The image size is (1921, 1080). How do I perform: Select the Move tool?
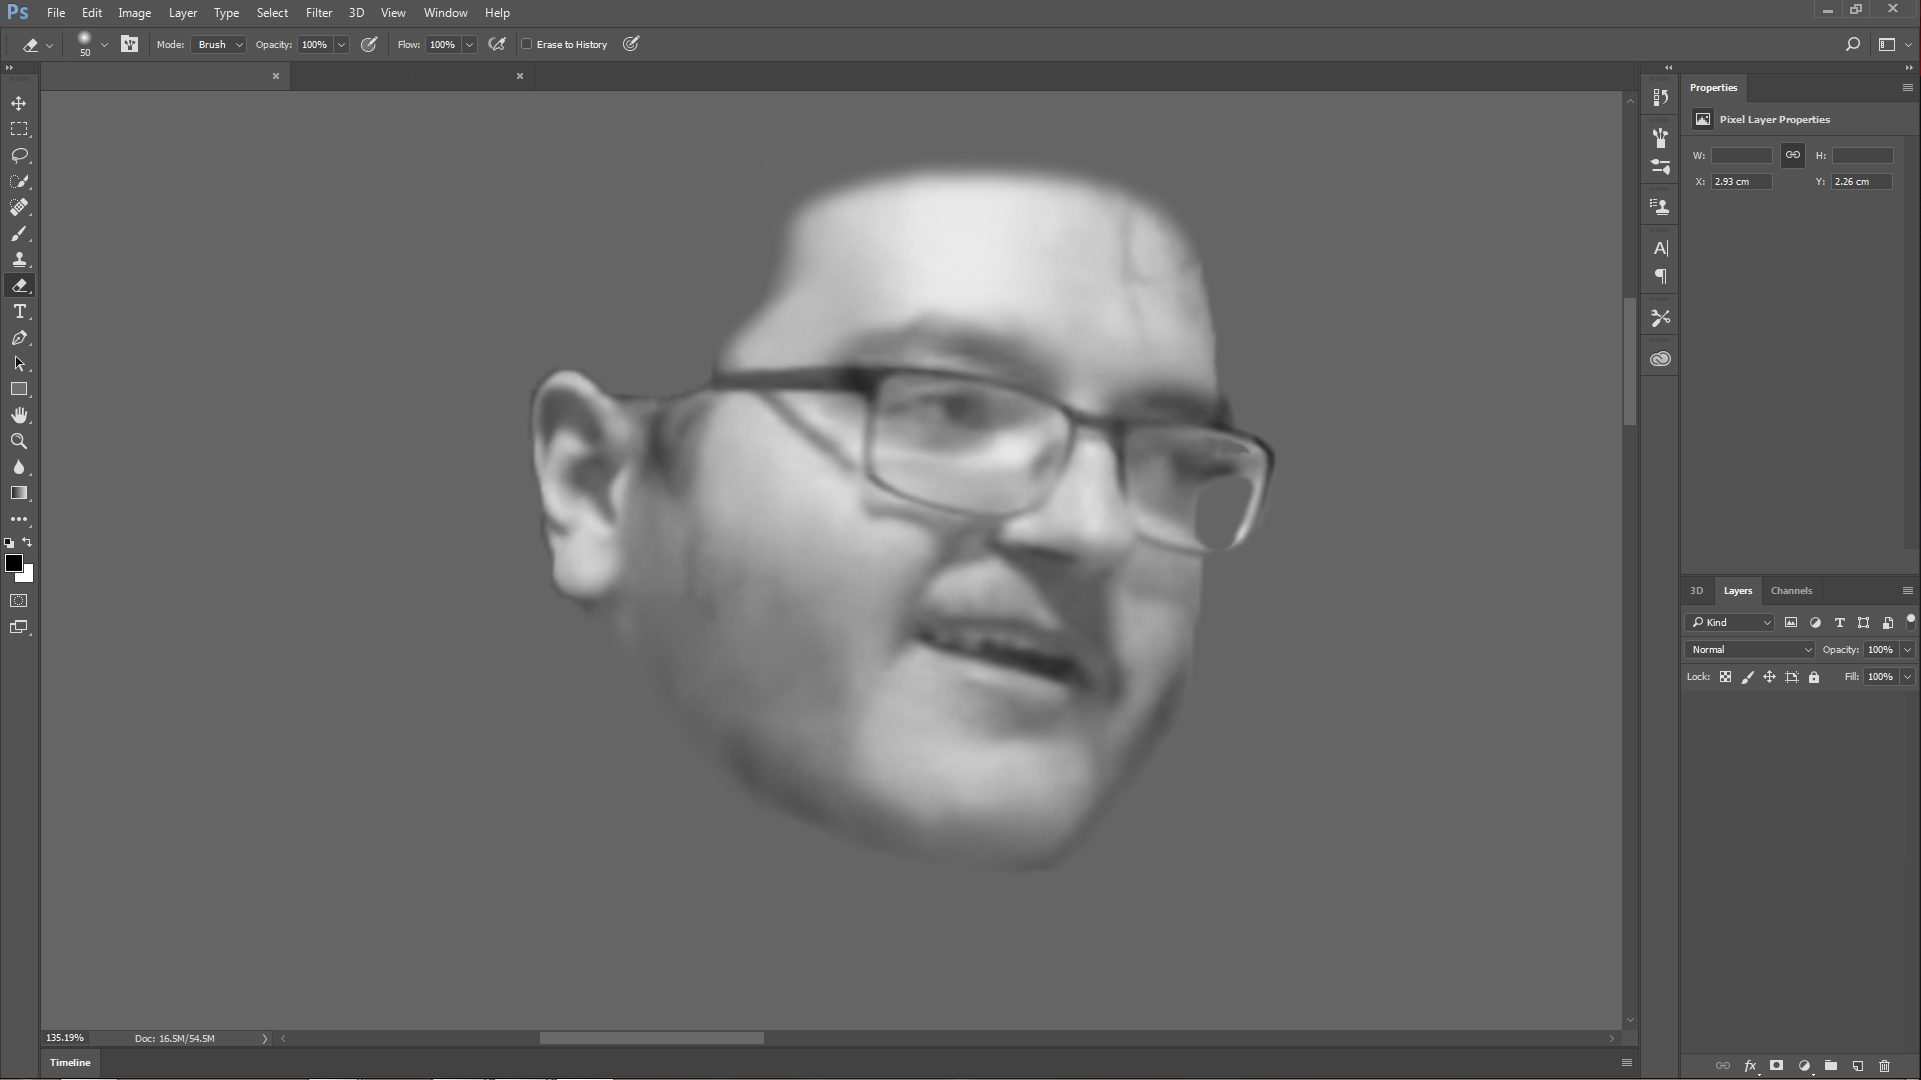coord(19,103)
